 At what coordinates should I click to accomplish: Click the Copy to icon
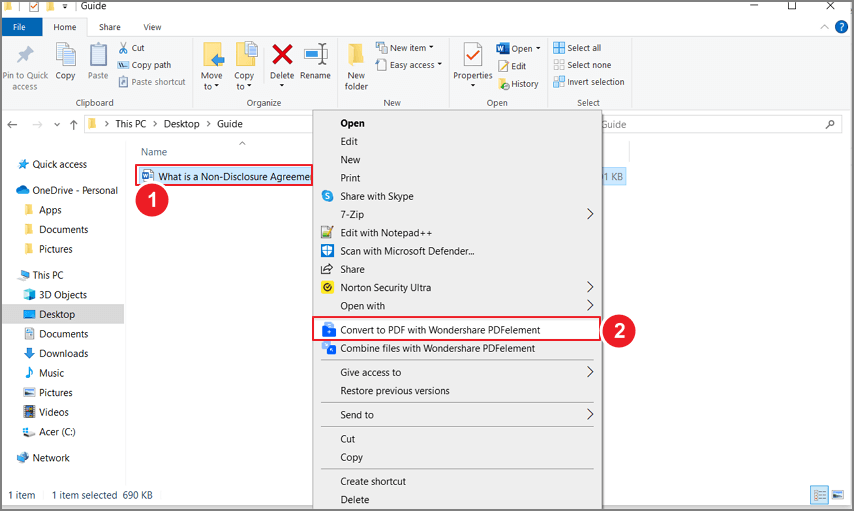pyautogui.click(x=246, y=54)
